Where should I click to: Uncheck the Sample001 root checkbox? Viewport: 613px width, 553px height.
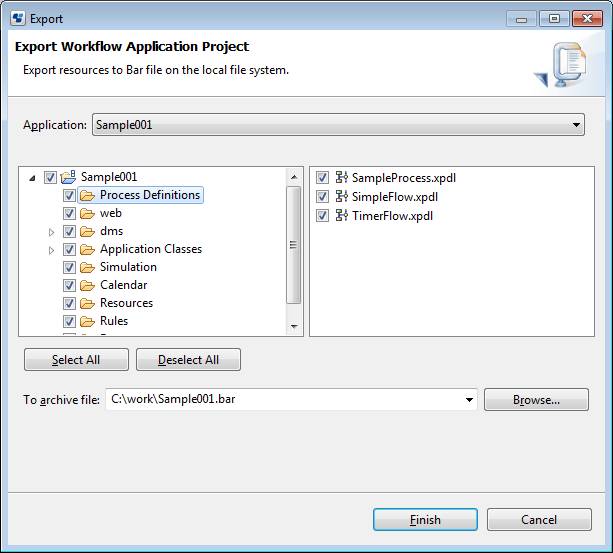coord(50,177)
